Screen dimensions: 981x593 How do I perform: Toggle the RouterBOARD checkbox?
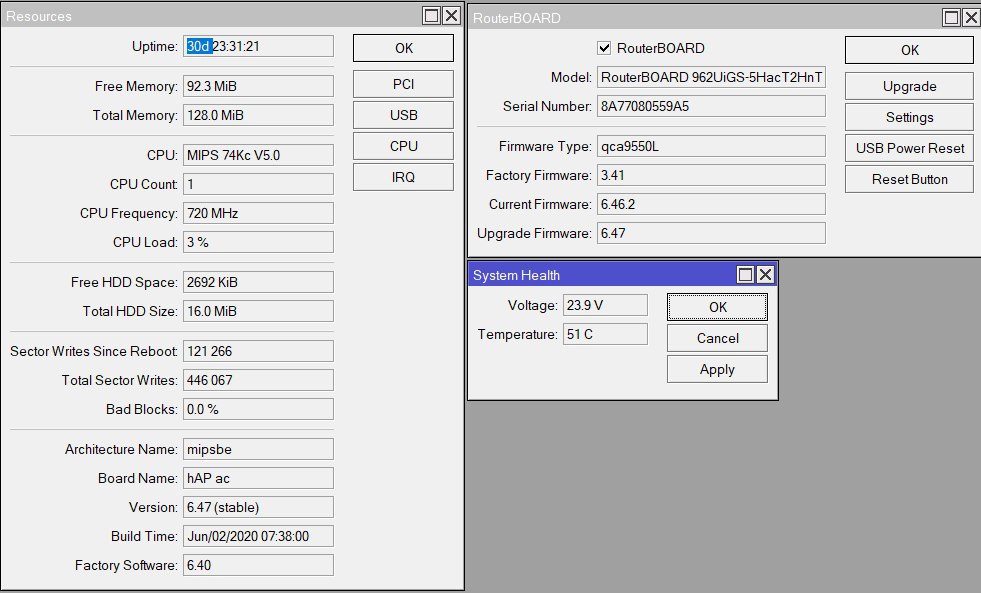tap(604, 48)
